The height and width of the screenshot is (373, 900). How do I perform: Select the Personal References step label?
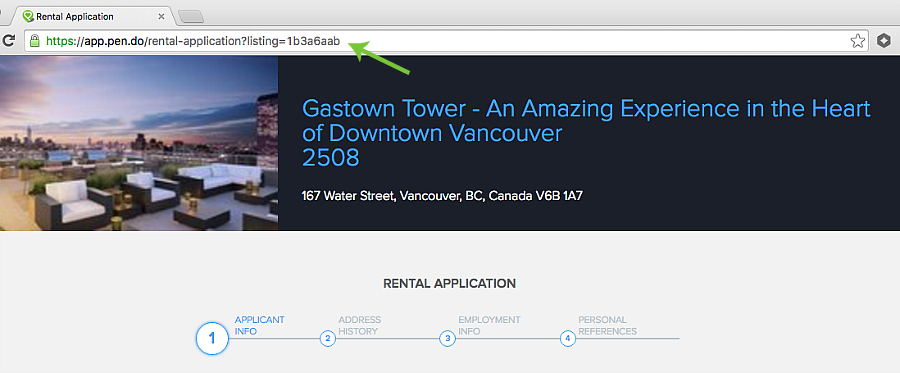coord(607,325)
